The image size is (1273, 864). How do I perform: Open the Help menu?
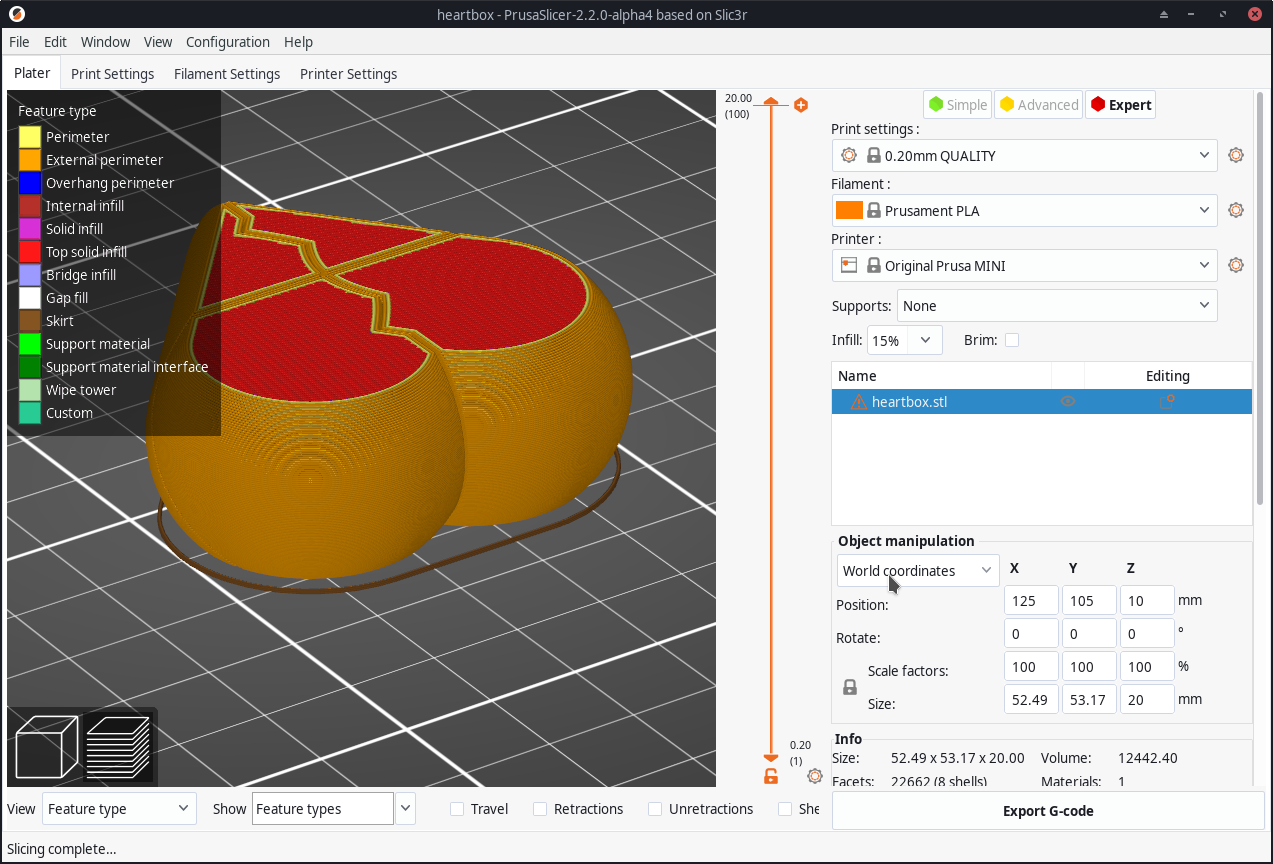(x=298, y=42)
